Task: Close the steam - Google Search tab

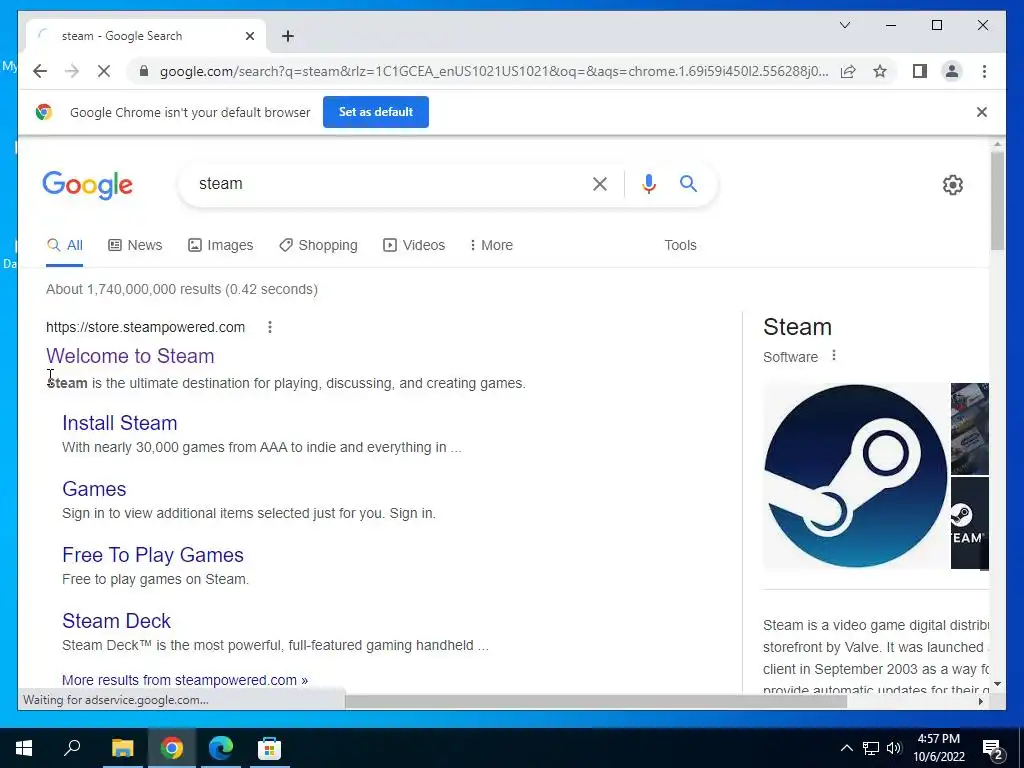Action: tap(249, 36)
